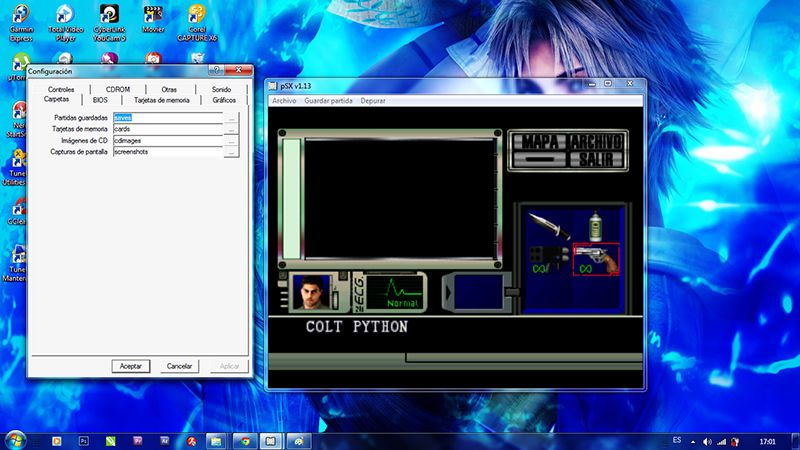
Task: Open Photoshop from the taskbar
Action: click(x=84, y=441)
